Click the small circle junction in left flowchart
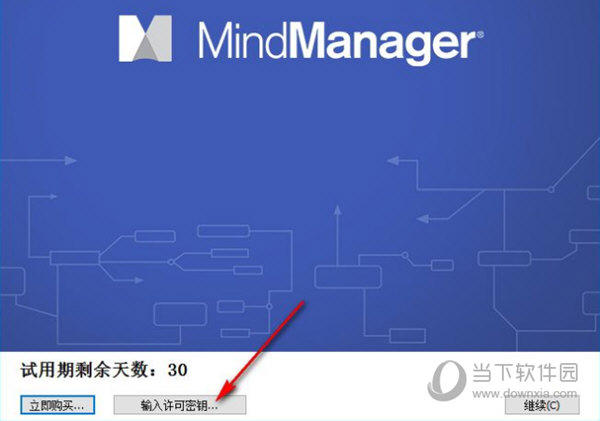This screenshot has height=421, width=600. pos(171,262)
